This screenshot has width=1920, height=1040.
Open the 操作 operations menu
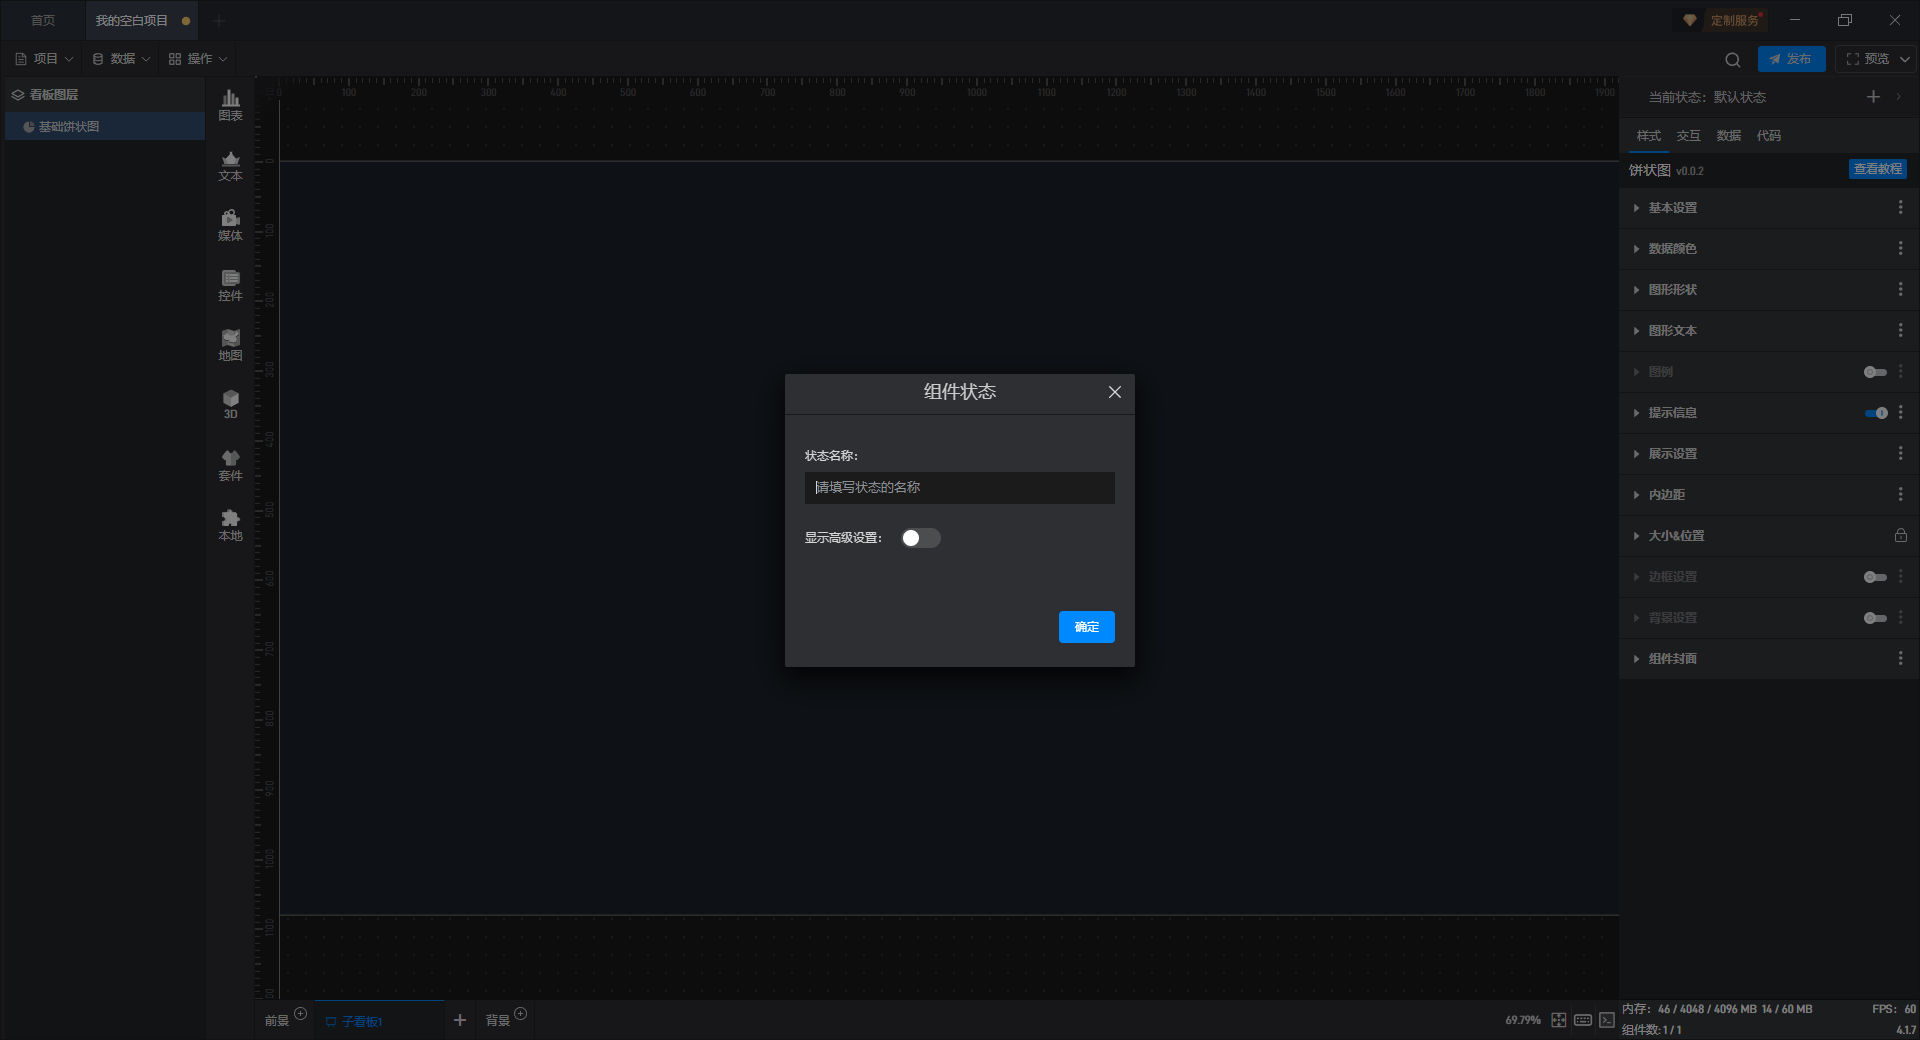(198, 59)
